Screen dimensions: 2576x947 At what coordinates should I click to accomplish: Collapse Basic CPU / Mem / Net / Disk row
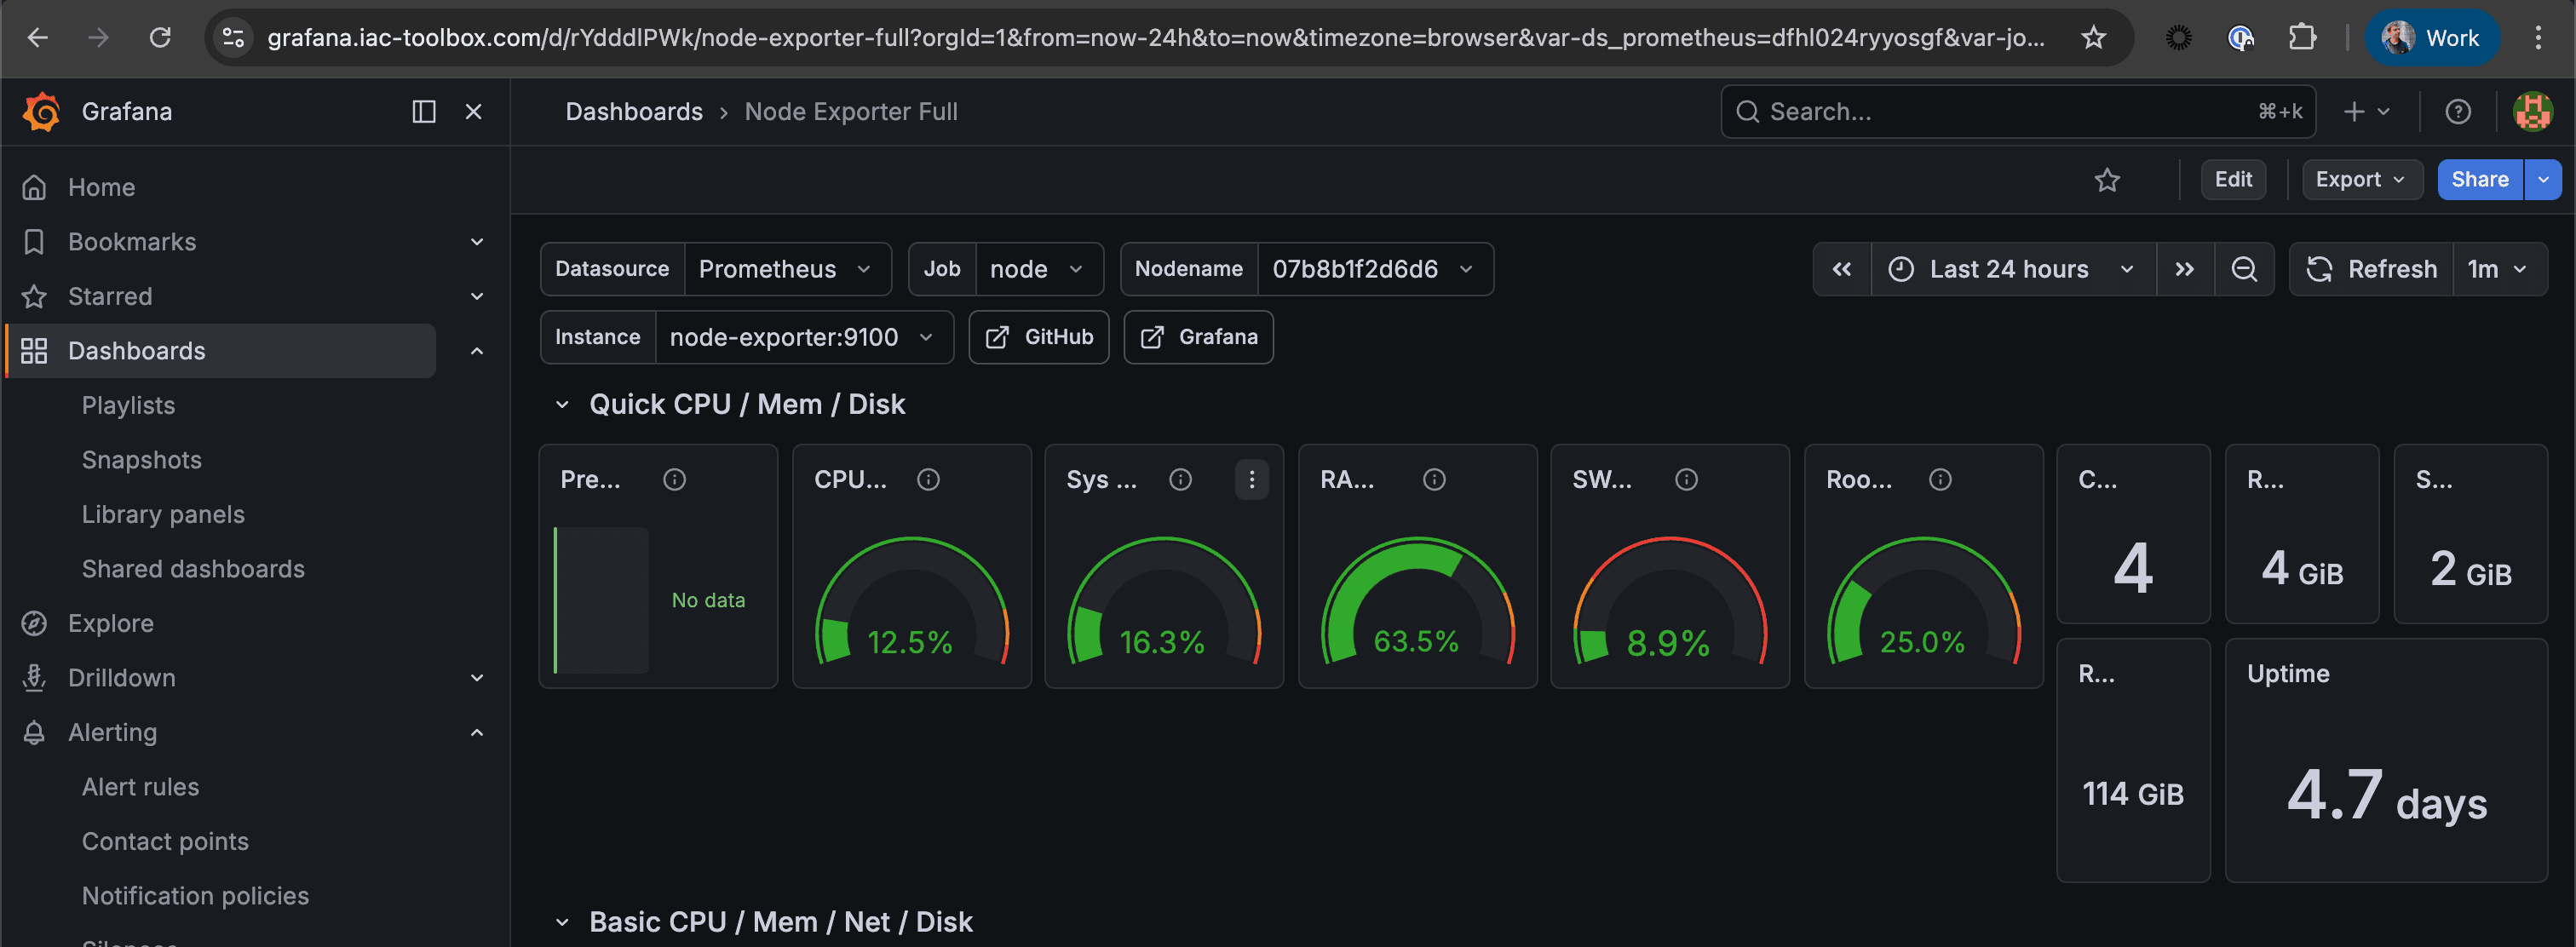[562, 921]
